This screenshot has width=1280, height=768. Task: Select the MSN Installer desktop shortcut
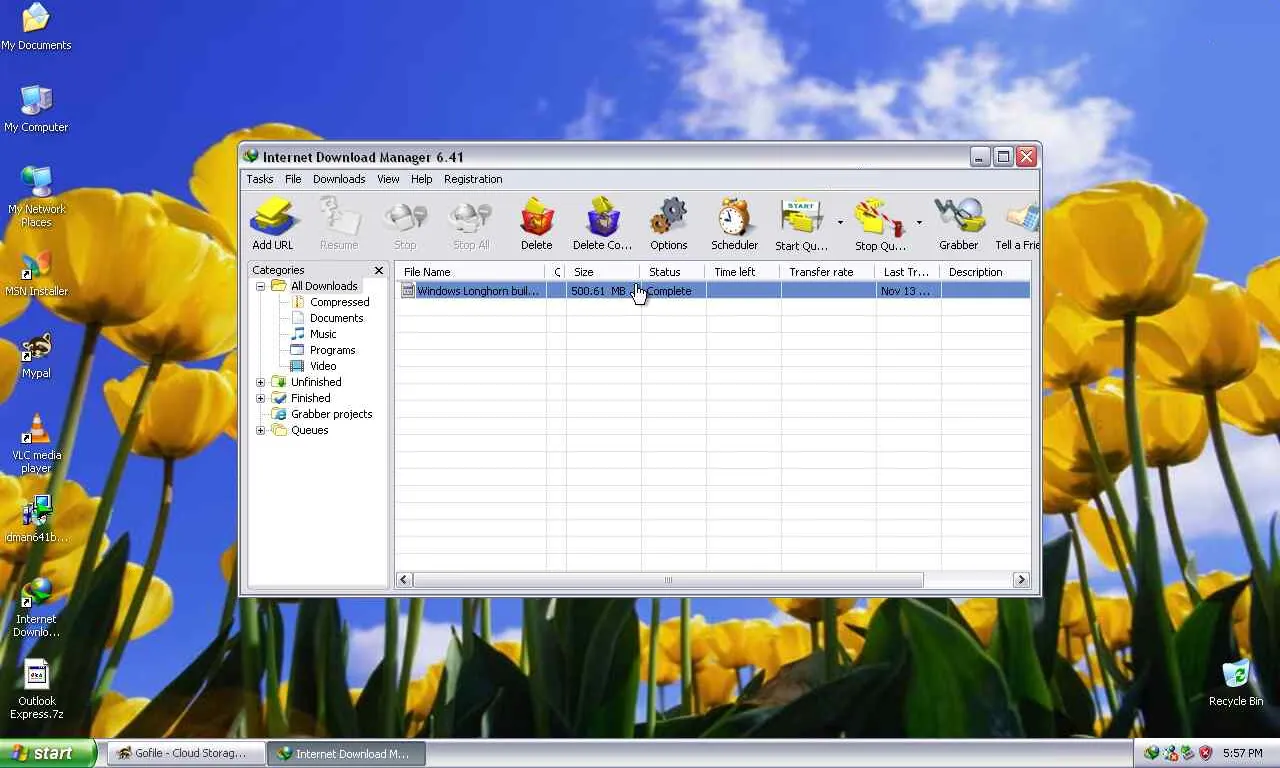[x=36, y=273]
